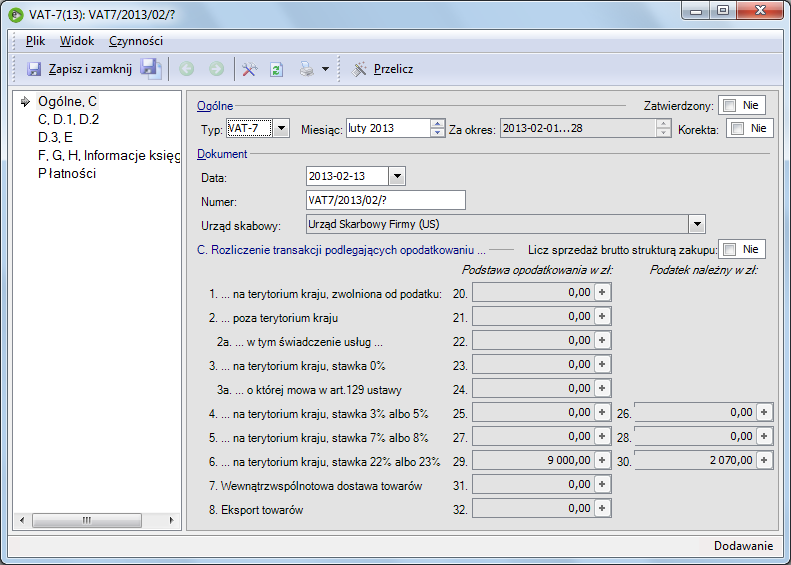Screen dimensions: 791x565
Task: Click the printer icon
Action: tap(306, 69)
